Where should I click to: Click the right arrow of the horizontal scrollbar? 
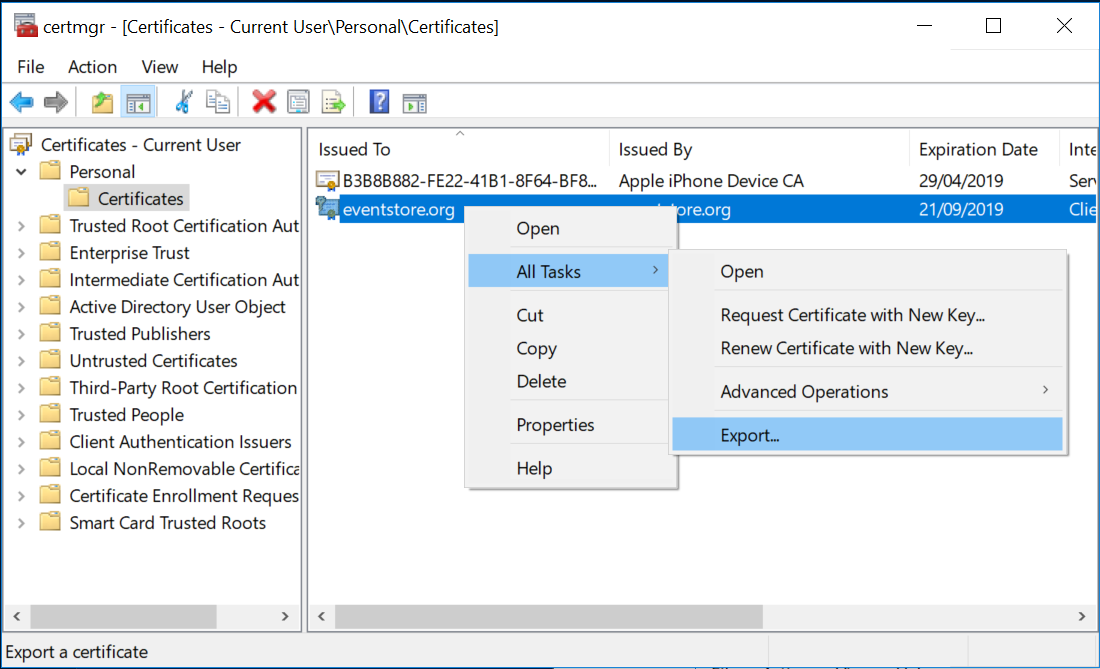click(x=1081, y=616)
